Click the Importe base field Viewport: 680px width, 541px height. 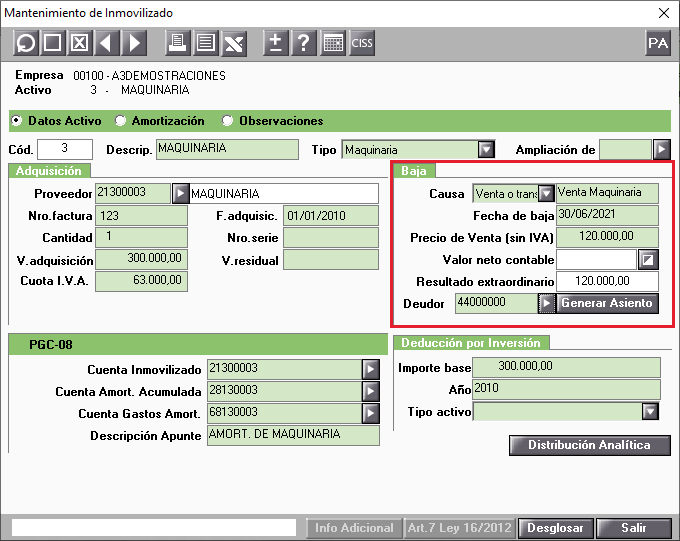(566, 367)
